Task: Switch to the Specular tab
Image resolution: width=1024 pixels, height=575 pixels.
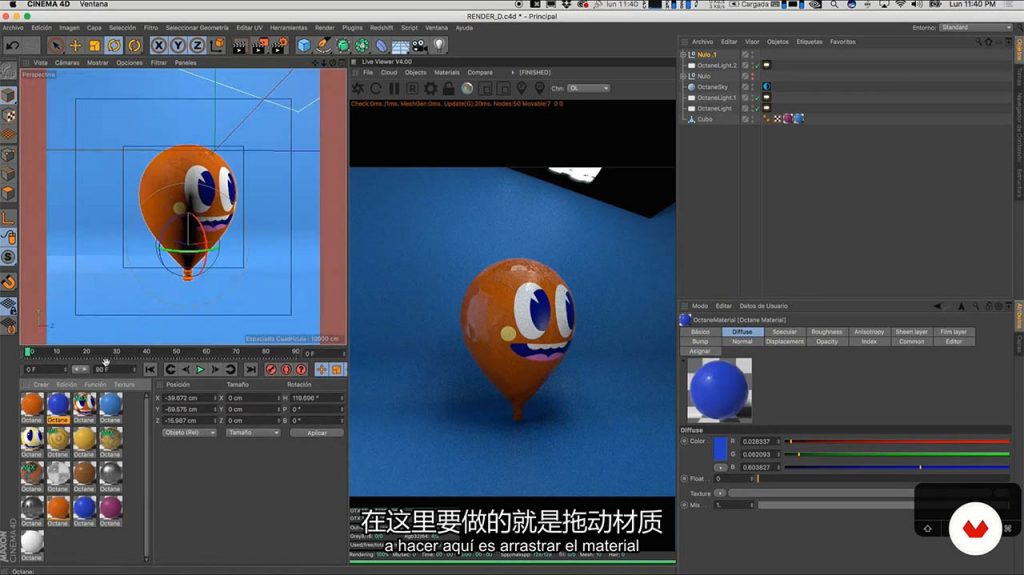Action: pos(784,332)
